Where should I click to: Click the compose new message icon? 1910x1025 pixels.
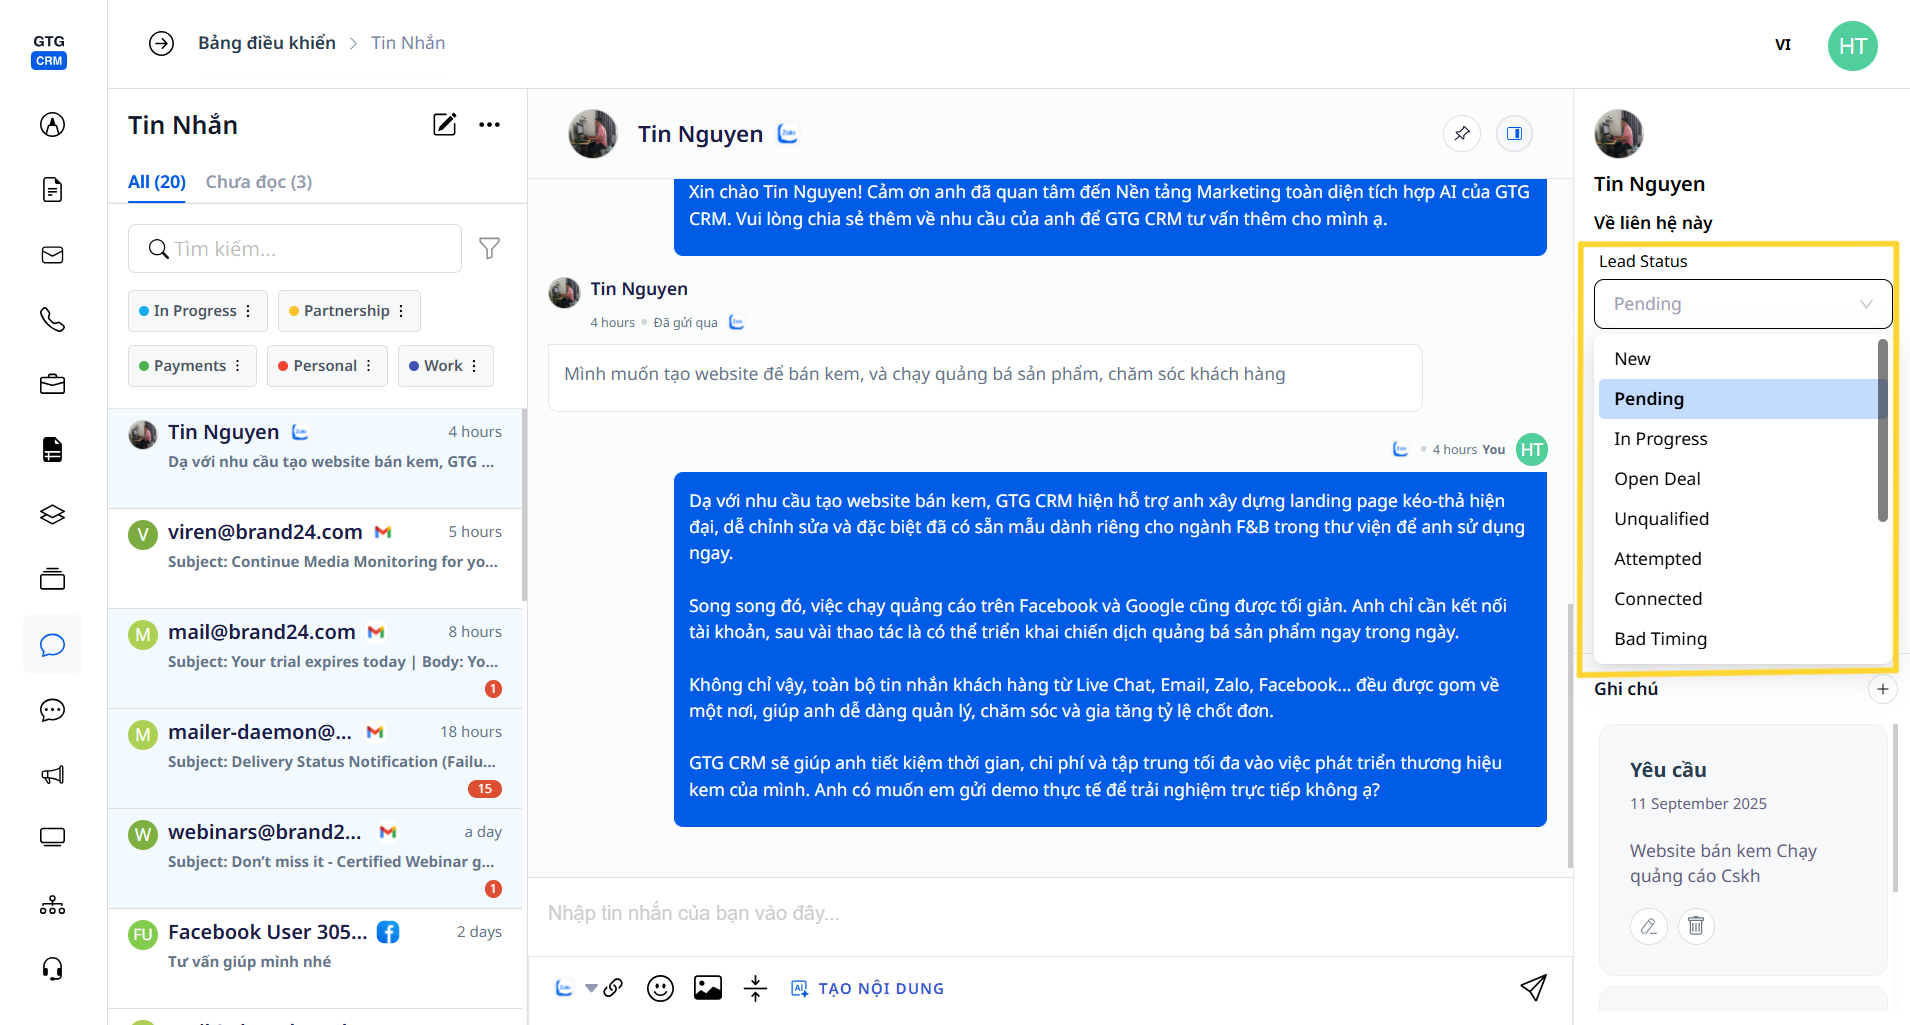(x=444, y=125)
